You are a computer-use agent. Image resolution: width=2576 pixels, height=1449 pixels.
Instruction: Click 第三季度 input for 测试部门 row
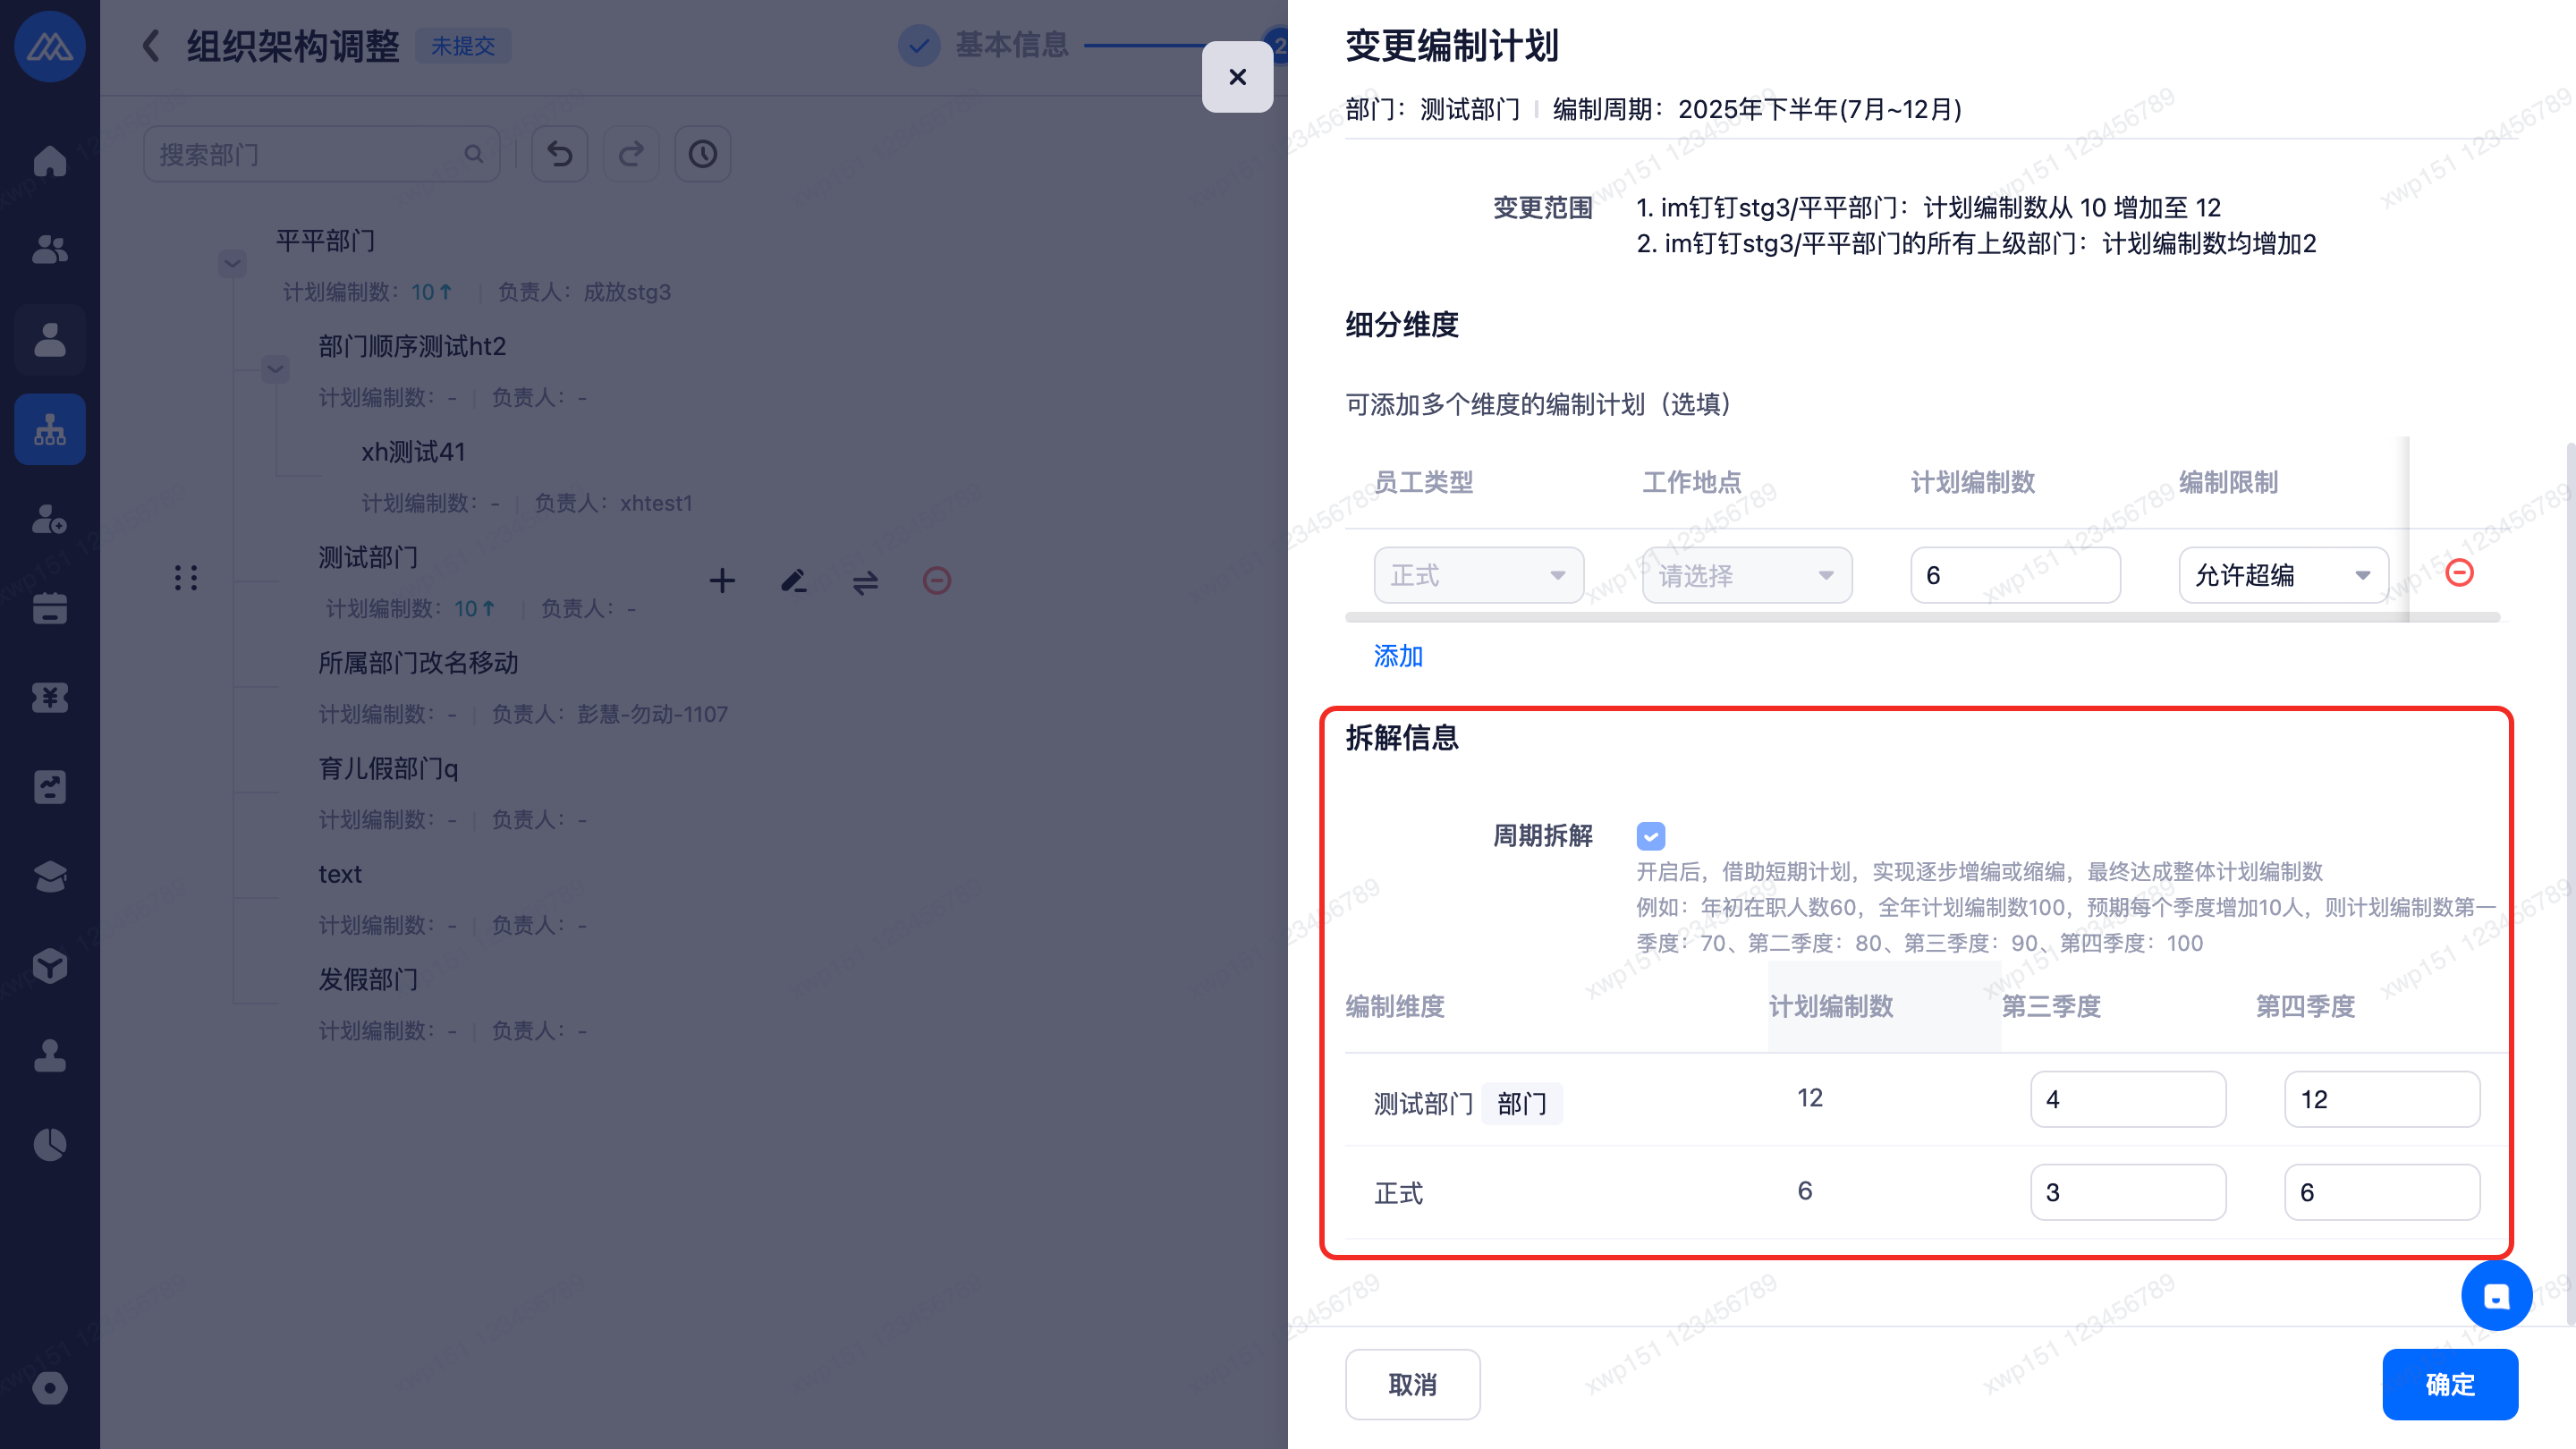tap(2127, 1099)
